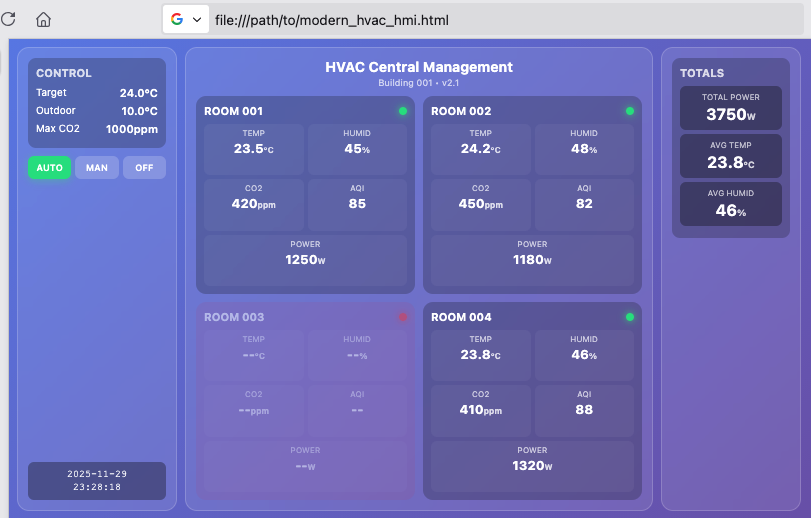811x518 pixels.
Task: Open the TOTAL POWER card
Action: coord(731,108)
